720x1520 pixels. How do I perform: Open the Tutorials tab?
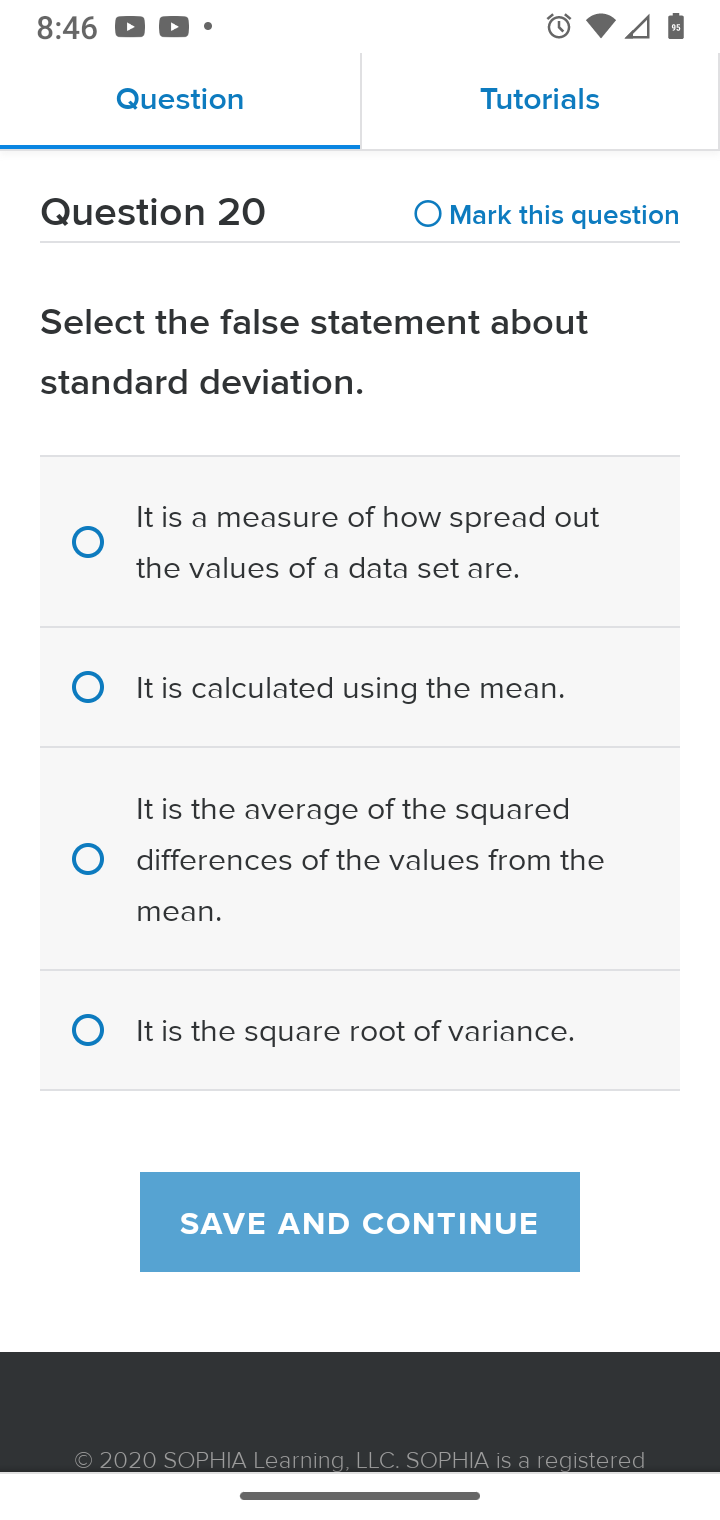[540, 100]
